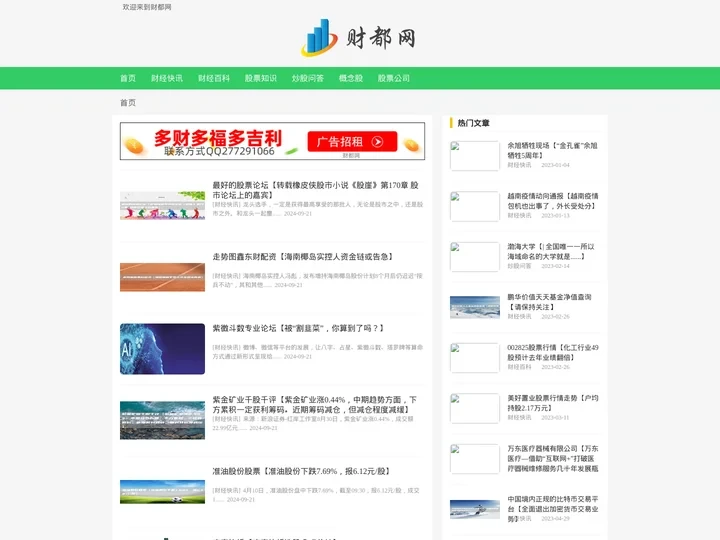
Task: Open snowy mountain thumbnail beside 鹏华价值 article
Action: pos(475,307)
